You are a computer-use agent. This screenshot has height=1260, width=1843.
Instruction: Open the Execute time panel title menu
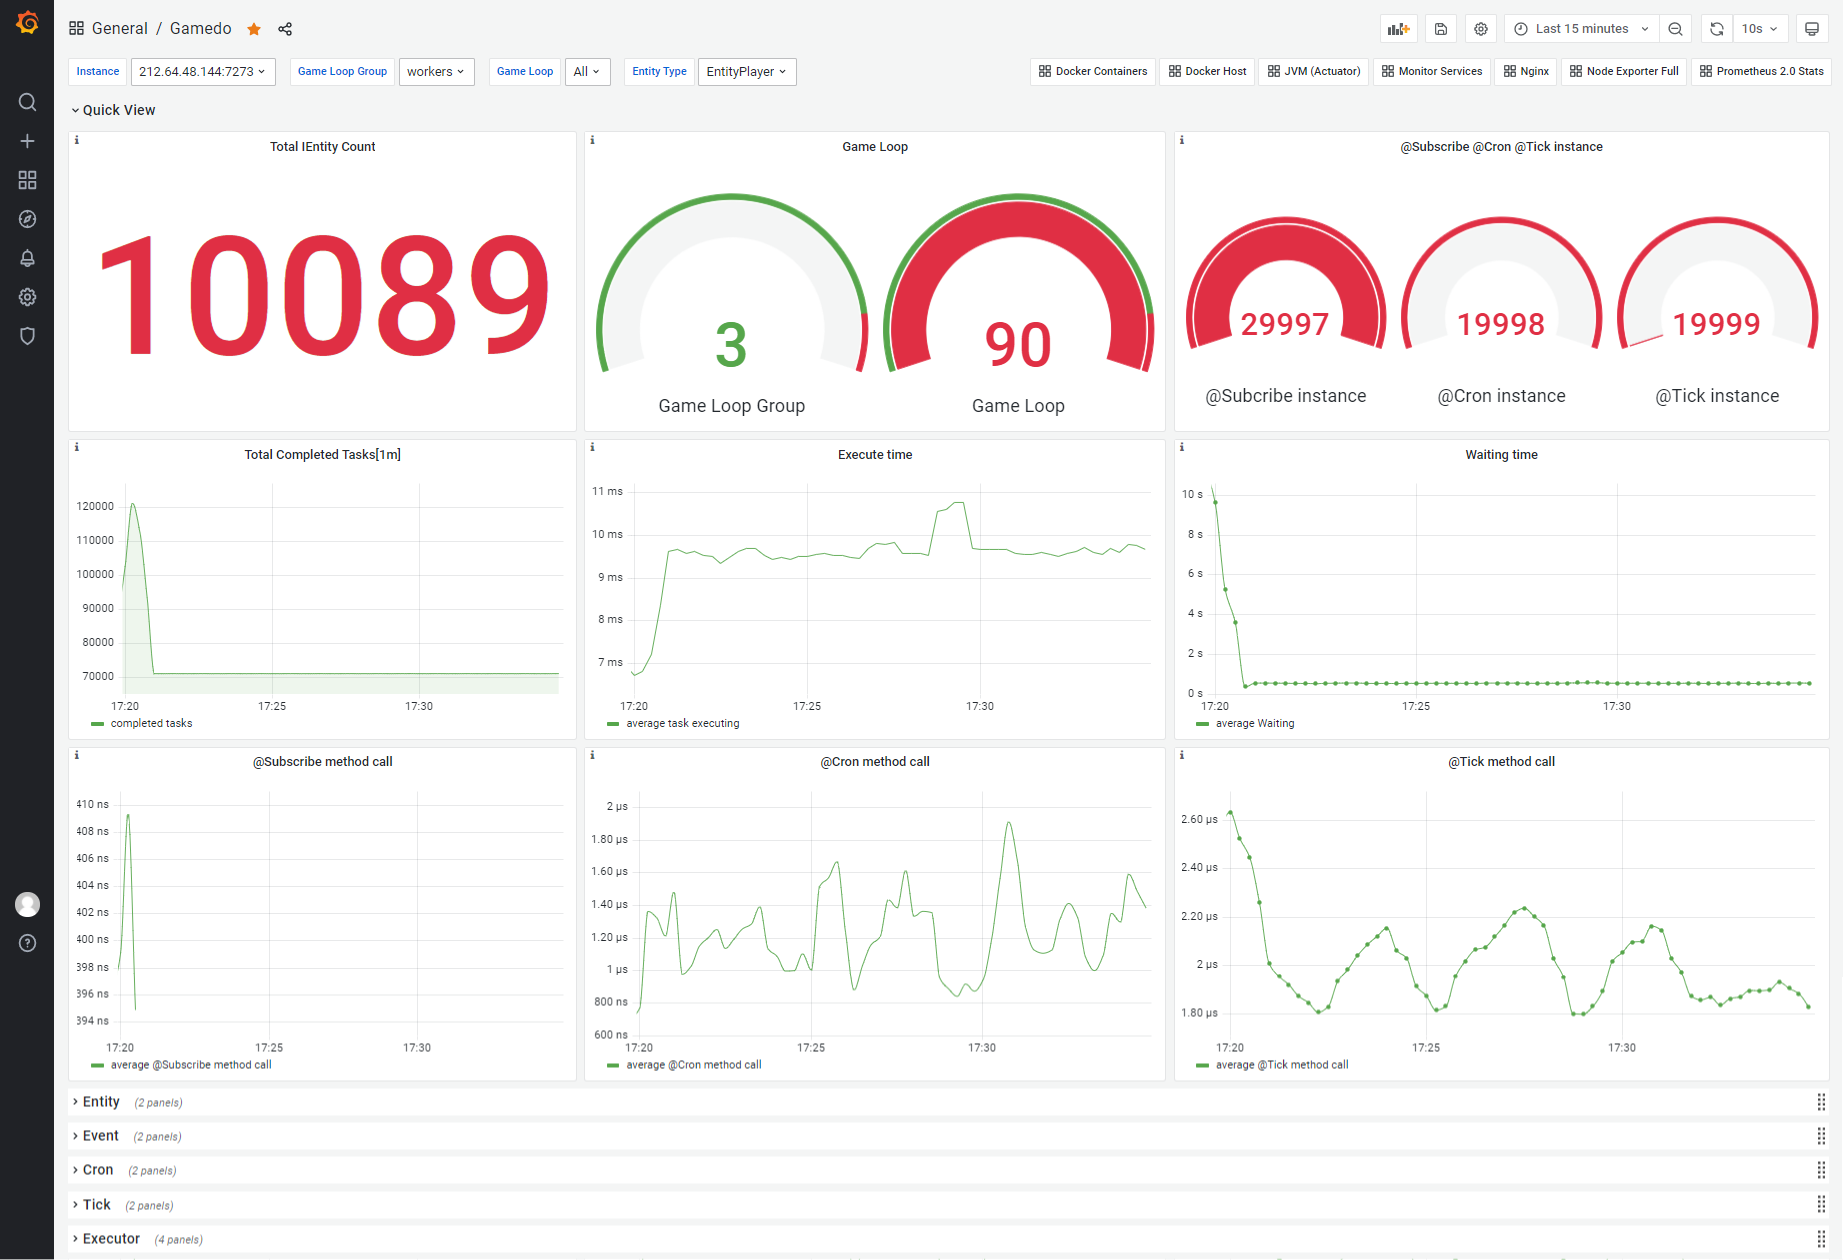(x=874, y=455)
